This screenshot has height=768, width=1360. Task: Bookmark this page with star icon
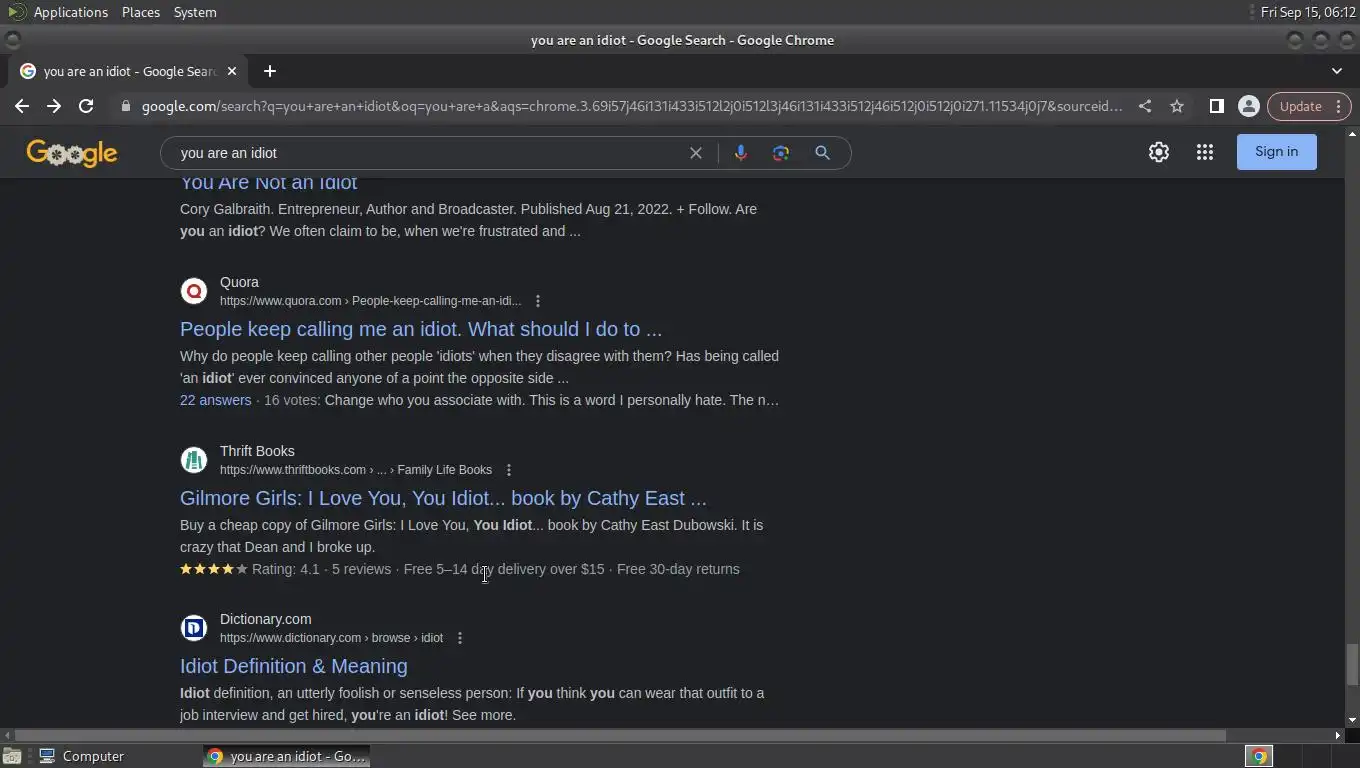pos(1177,106)
